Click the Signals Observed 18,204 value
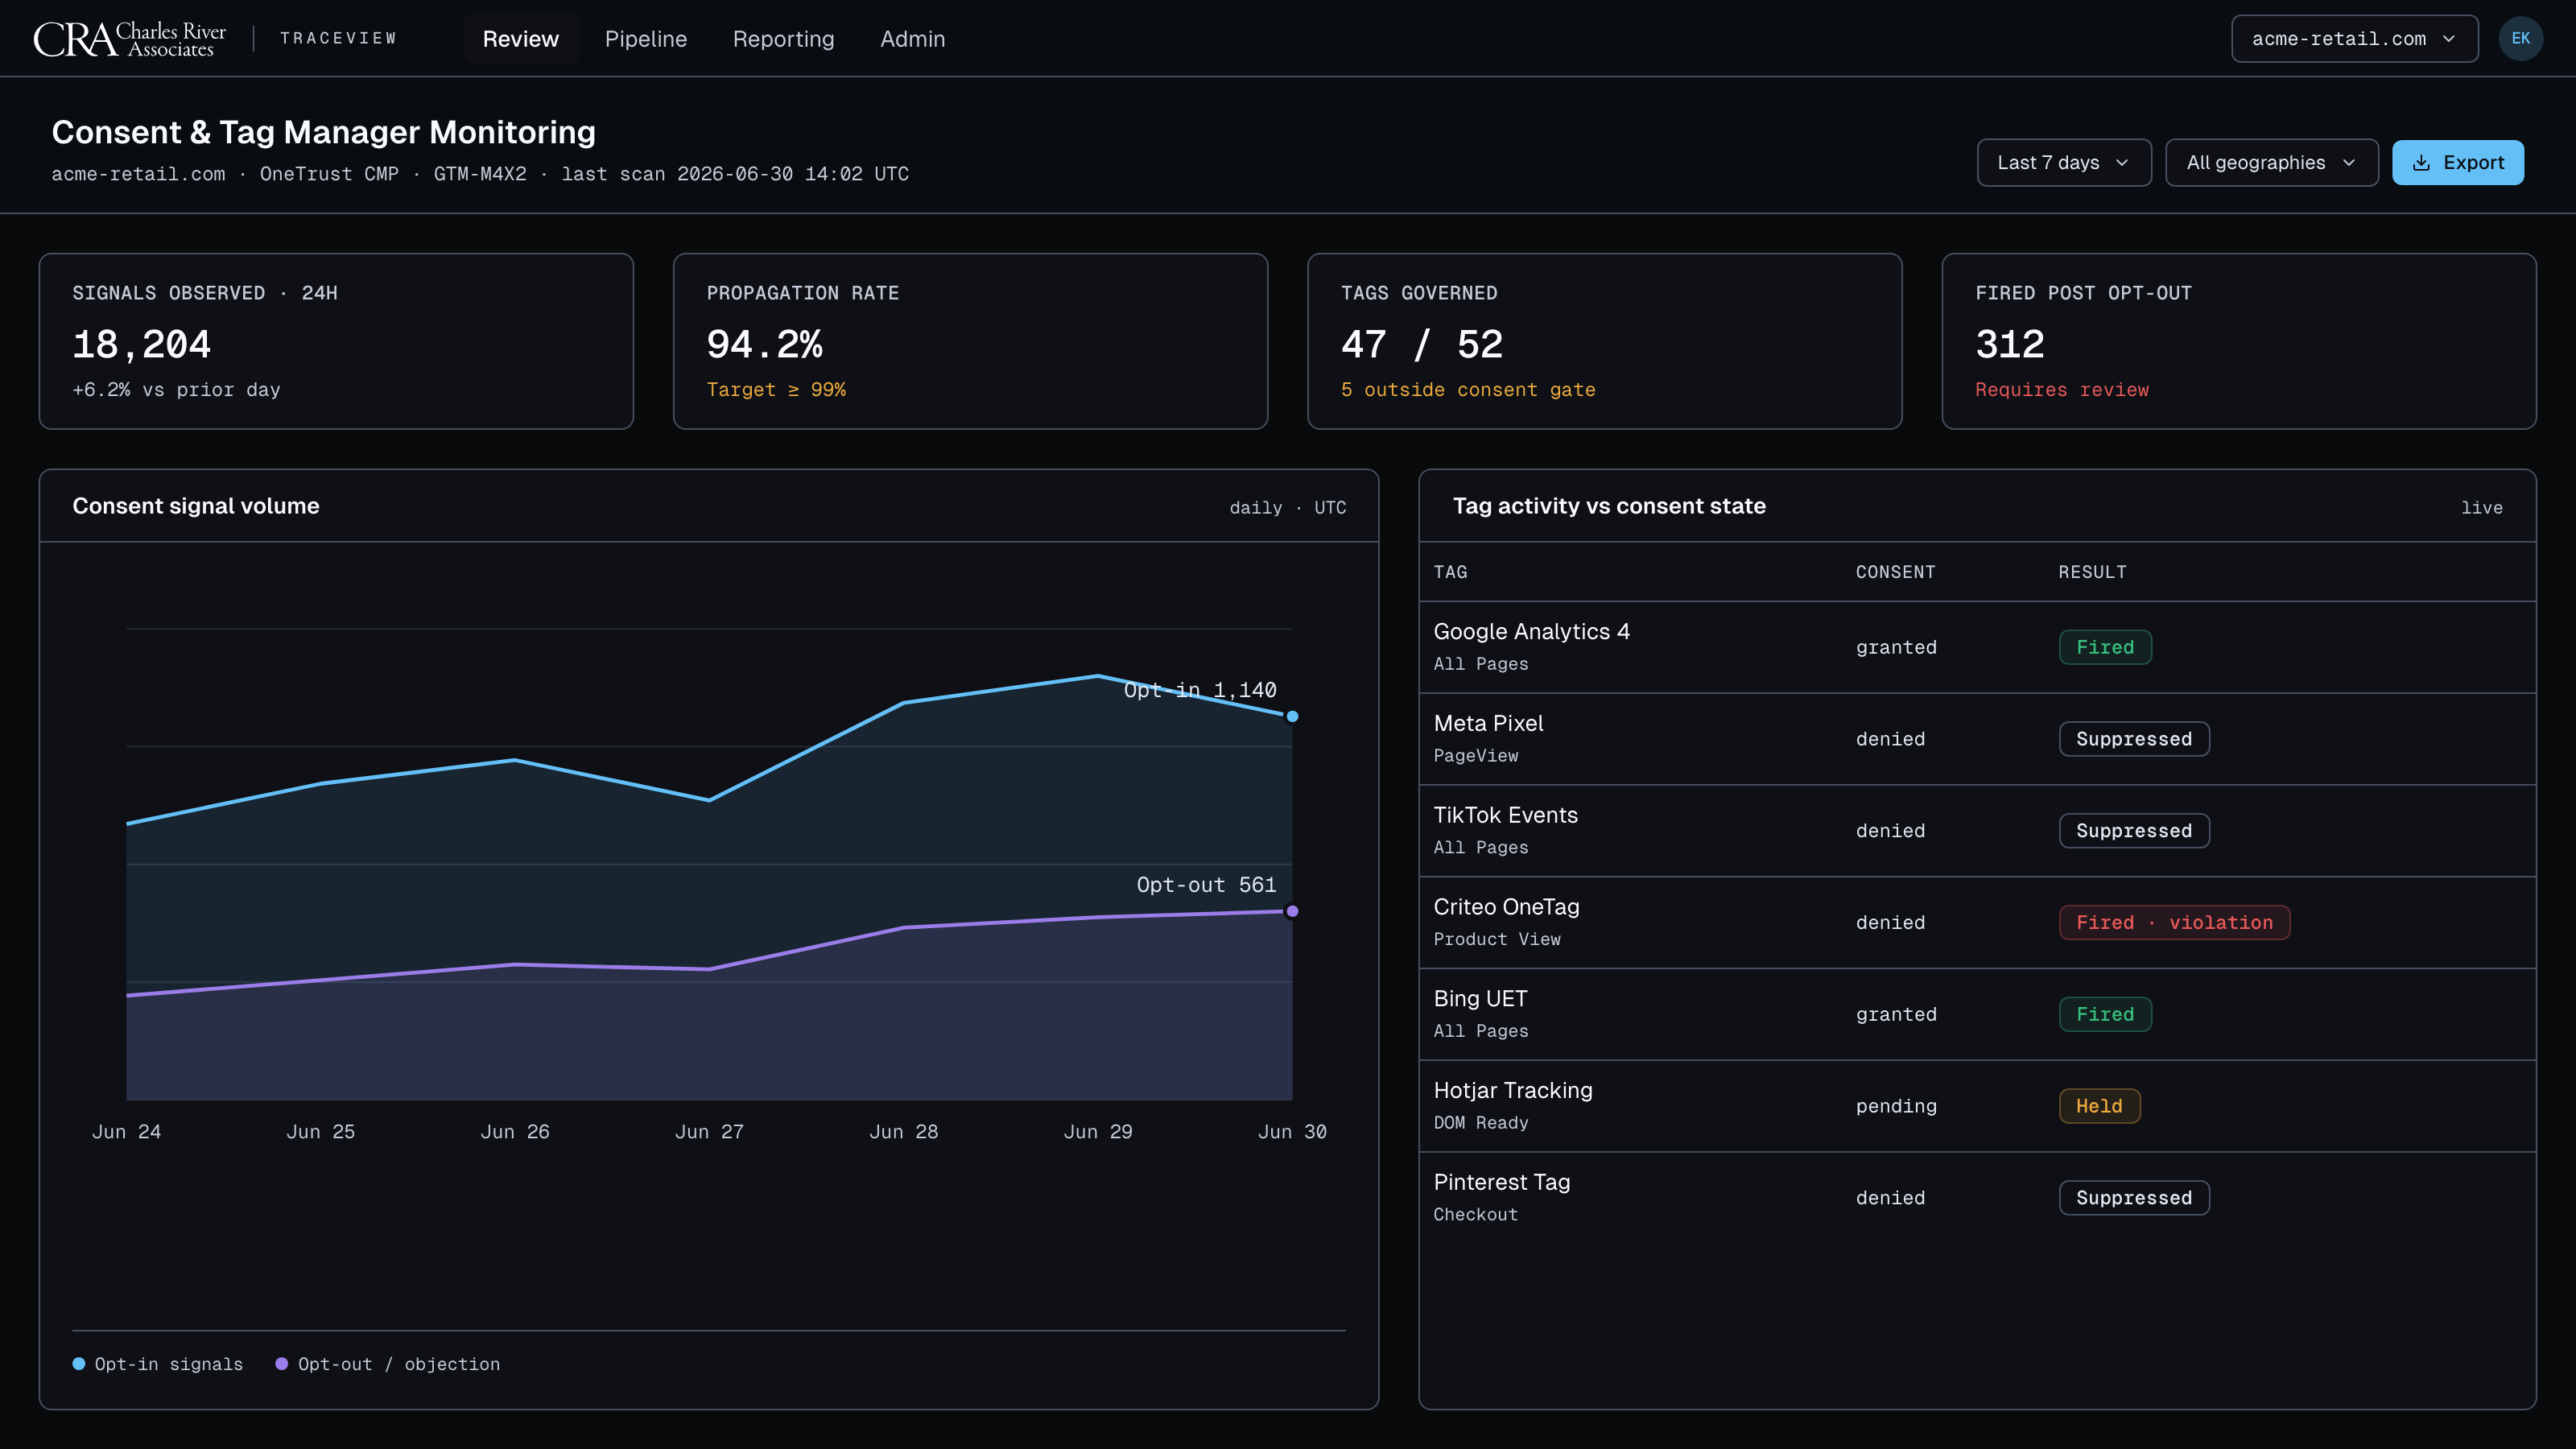The width and height of the screenshot is (2576, 1449). pyautogui.click(x=141, y=345)
